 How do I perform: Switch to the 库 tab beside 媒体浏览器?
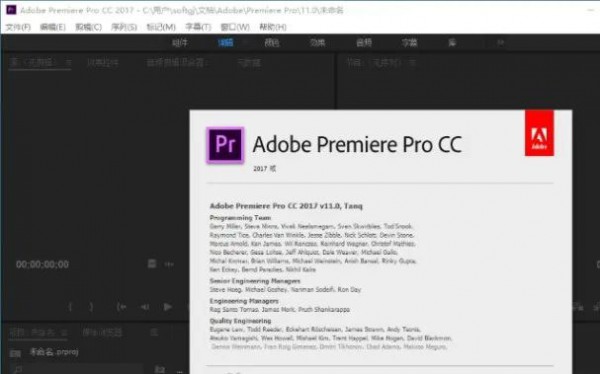click(x=154, y=332)
